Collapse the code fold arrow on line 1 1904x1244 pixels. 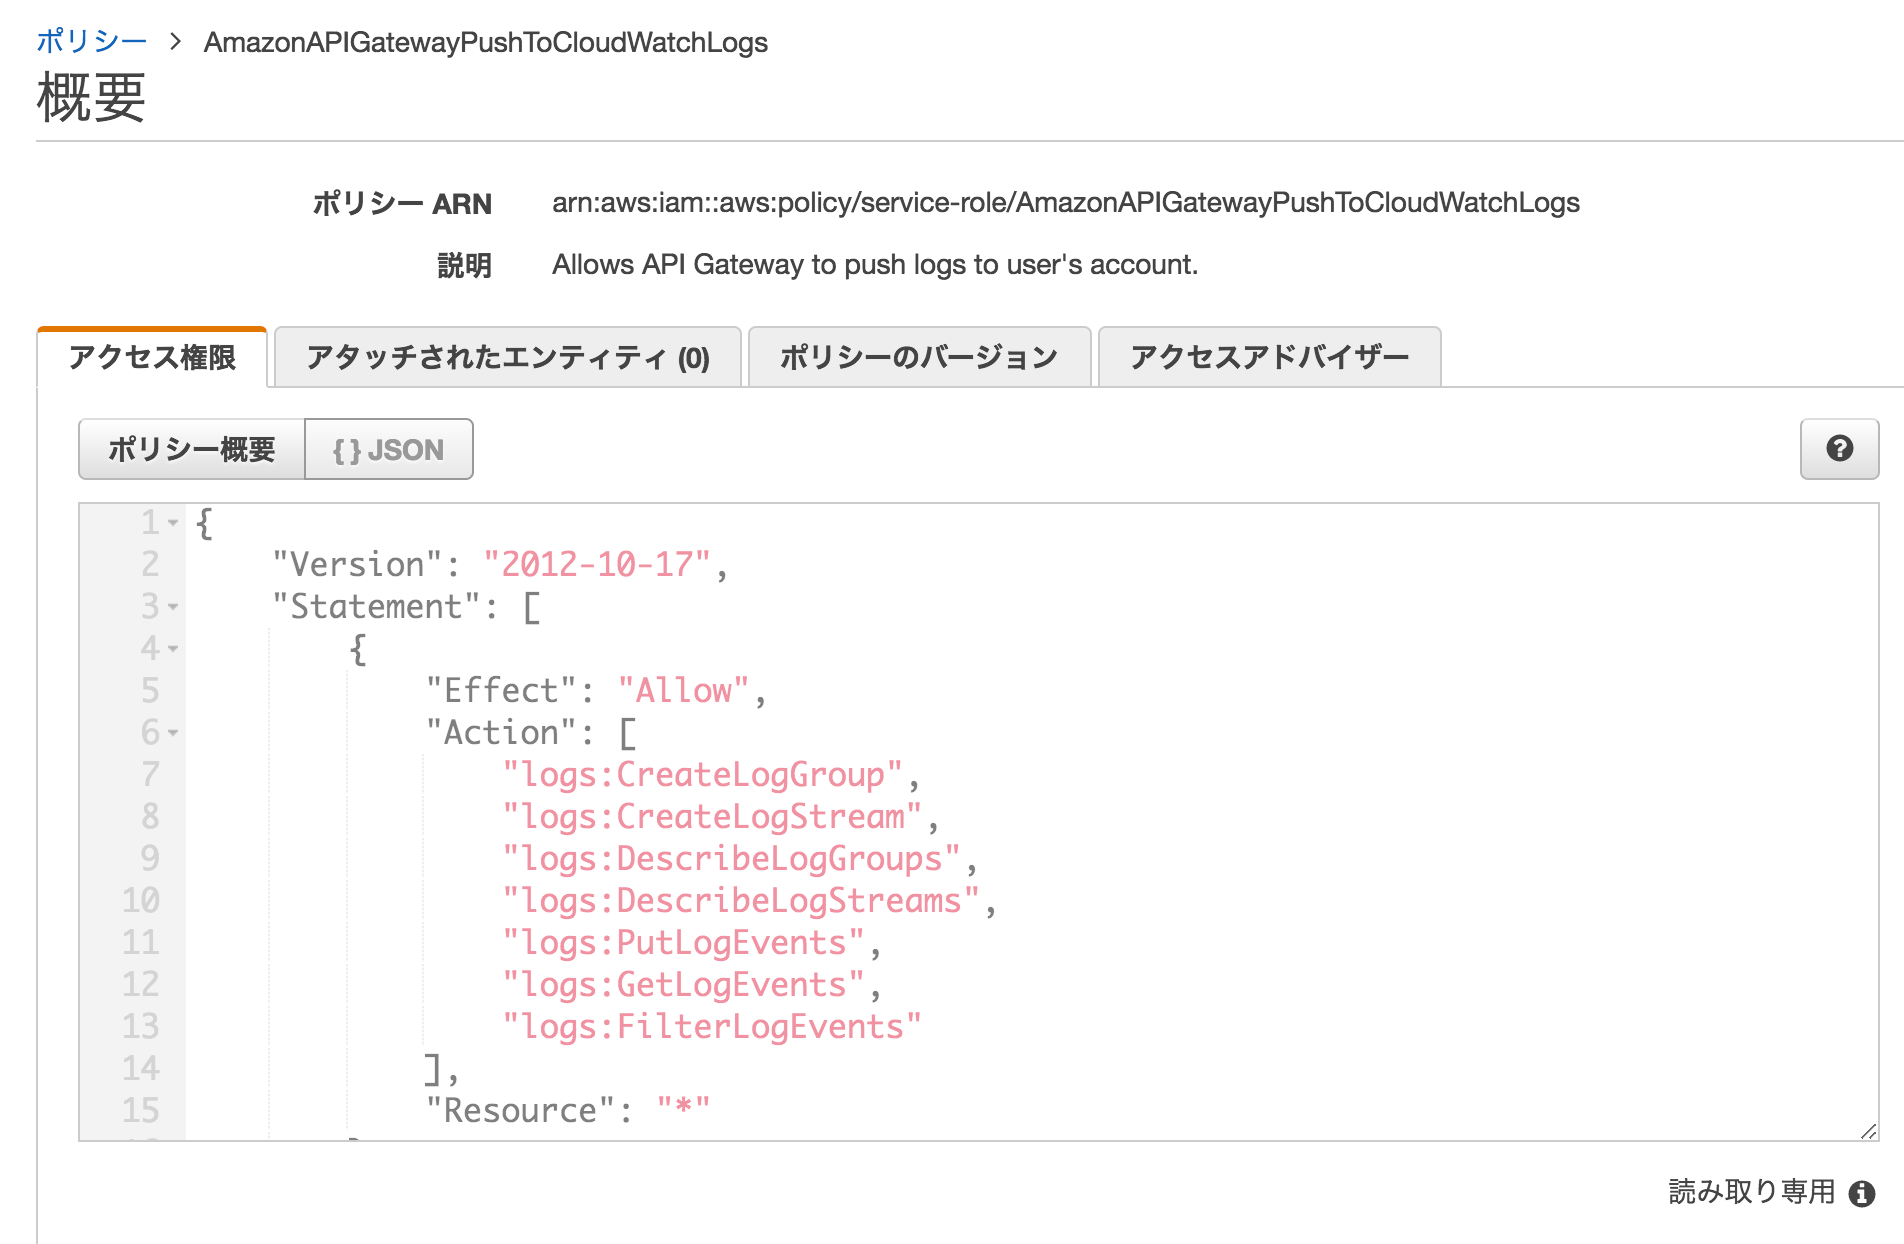[173, 522]
